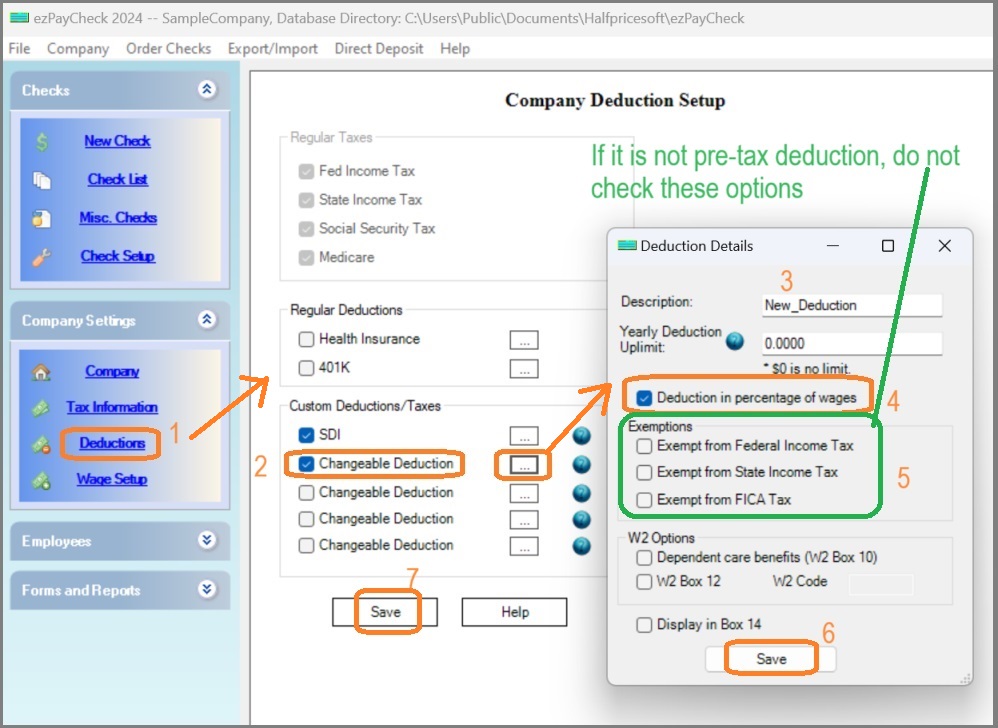Open the Direct Deposit menu
This screenshot has height=728, width=998.
point(378,48)
